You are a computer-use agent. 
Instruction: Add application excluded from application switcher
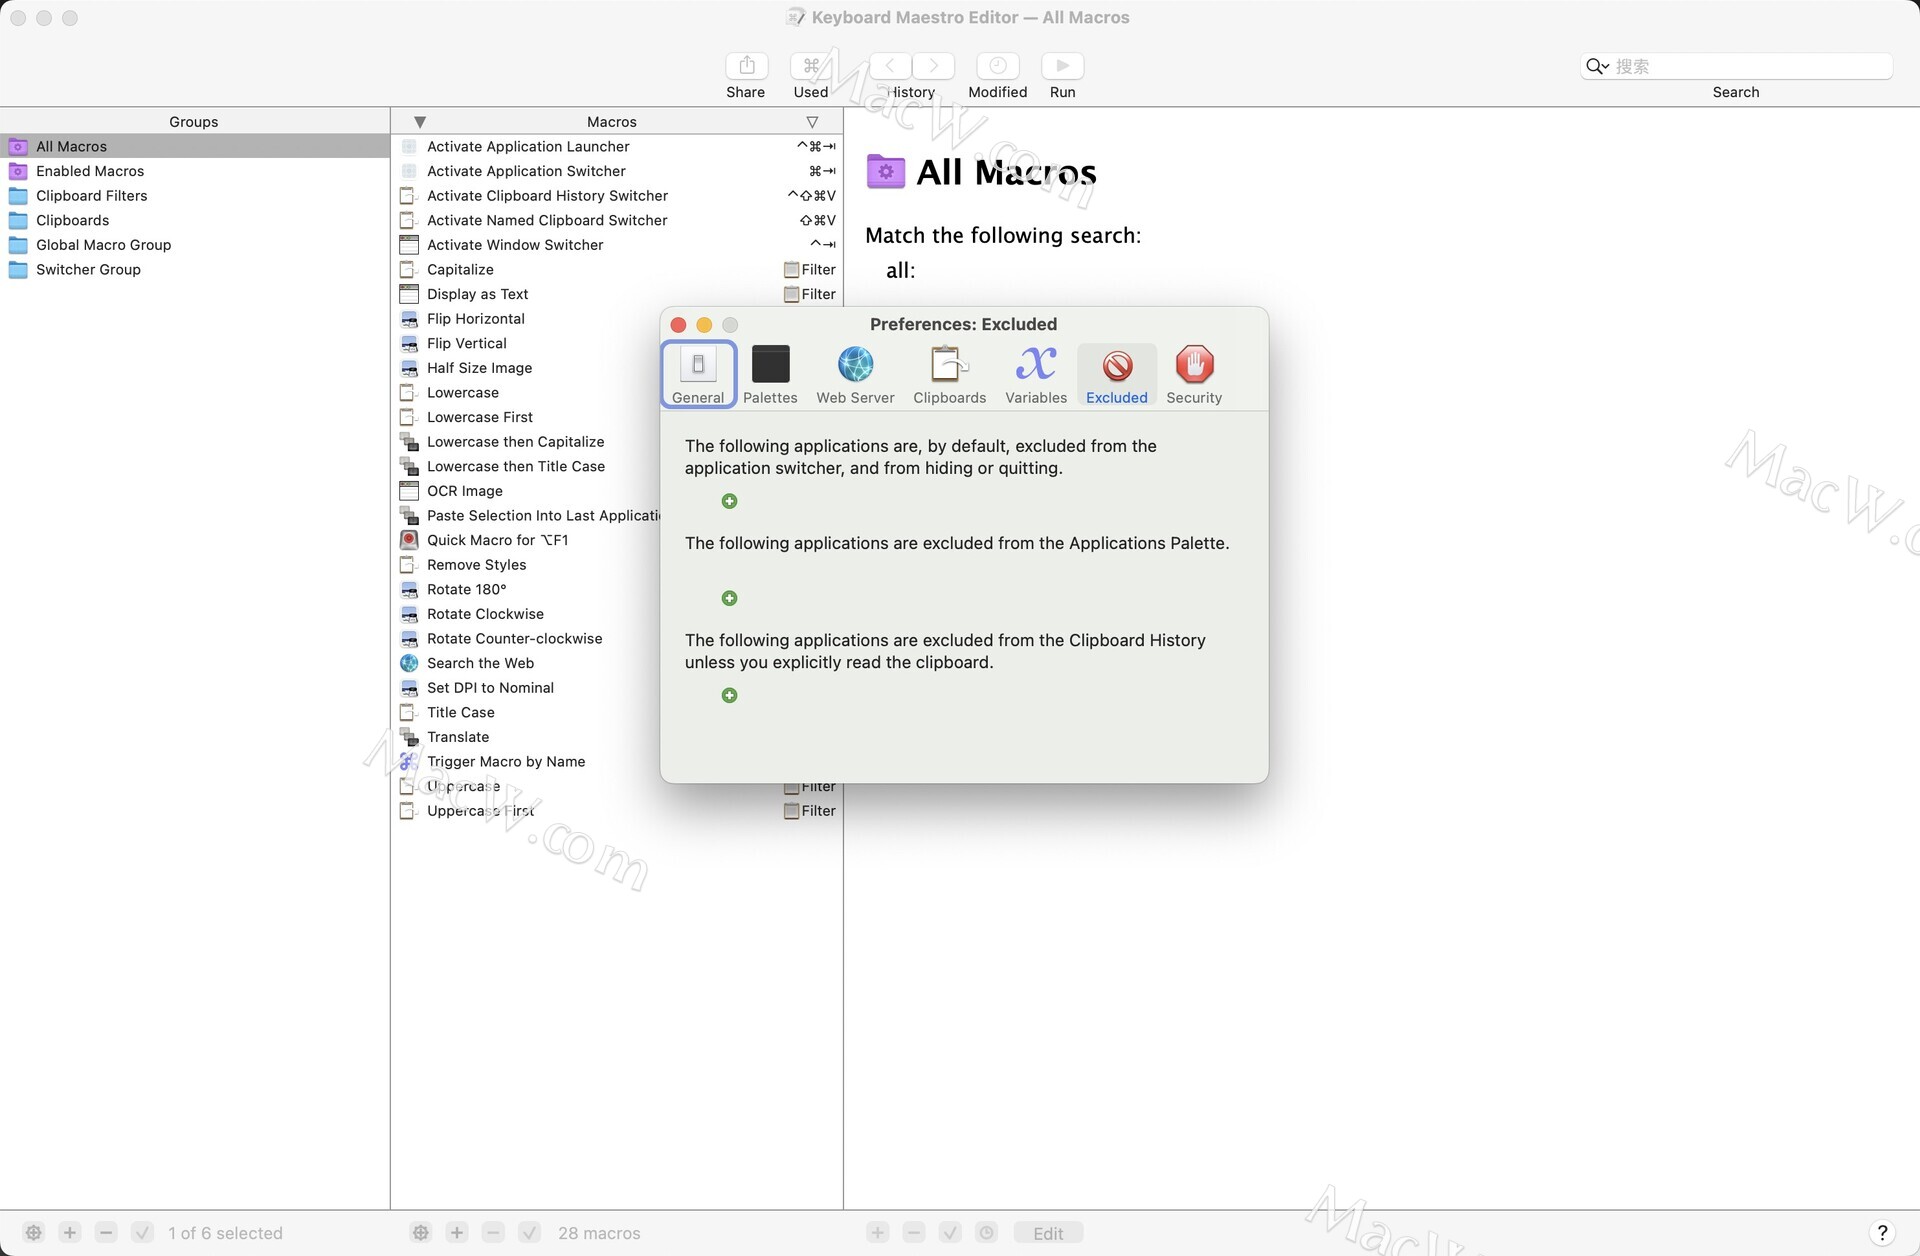pos(729,501)
